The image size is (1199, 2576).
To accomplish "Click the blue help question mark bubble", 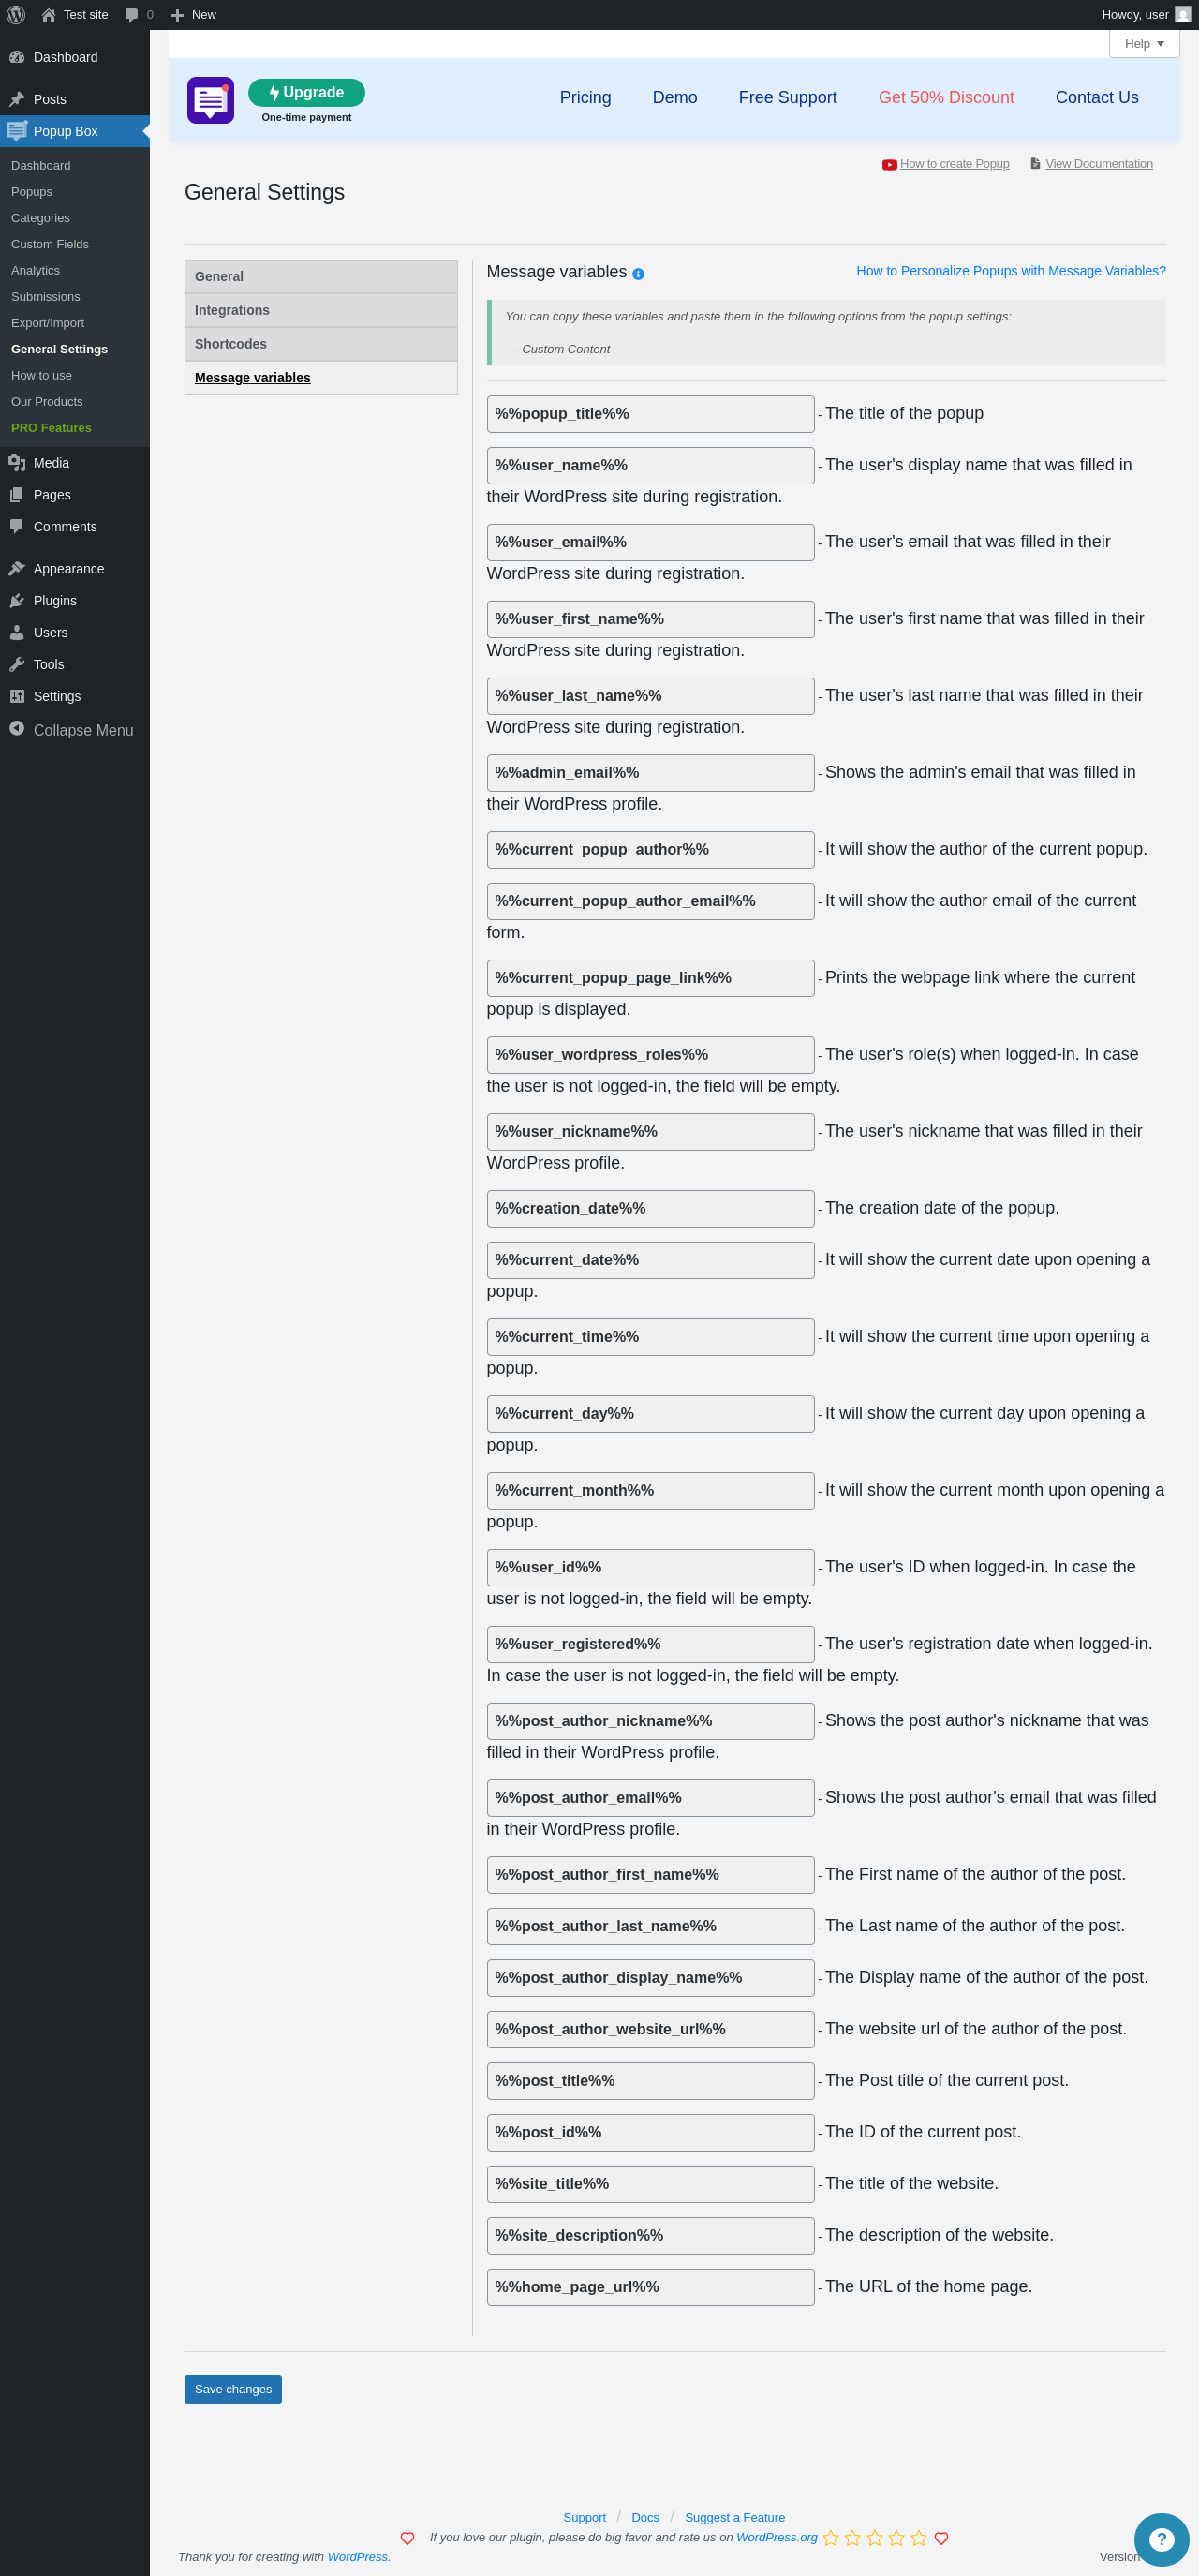I will tap(1160, 2539).
